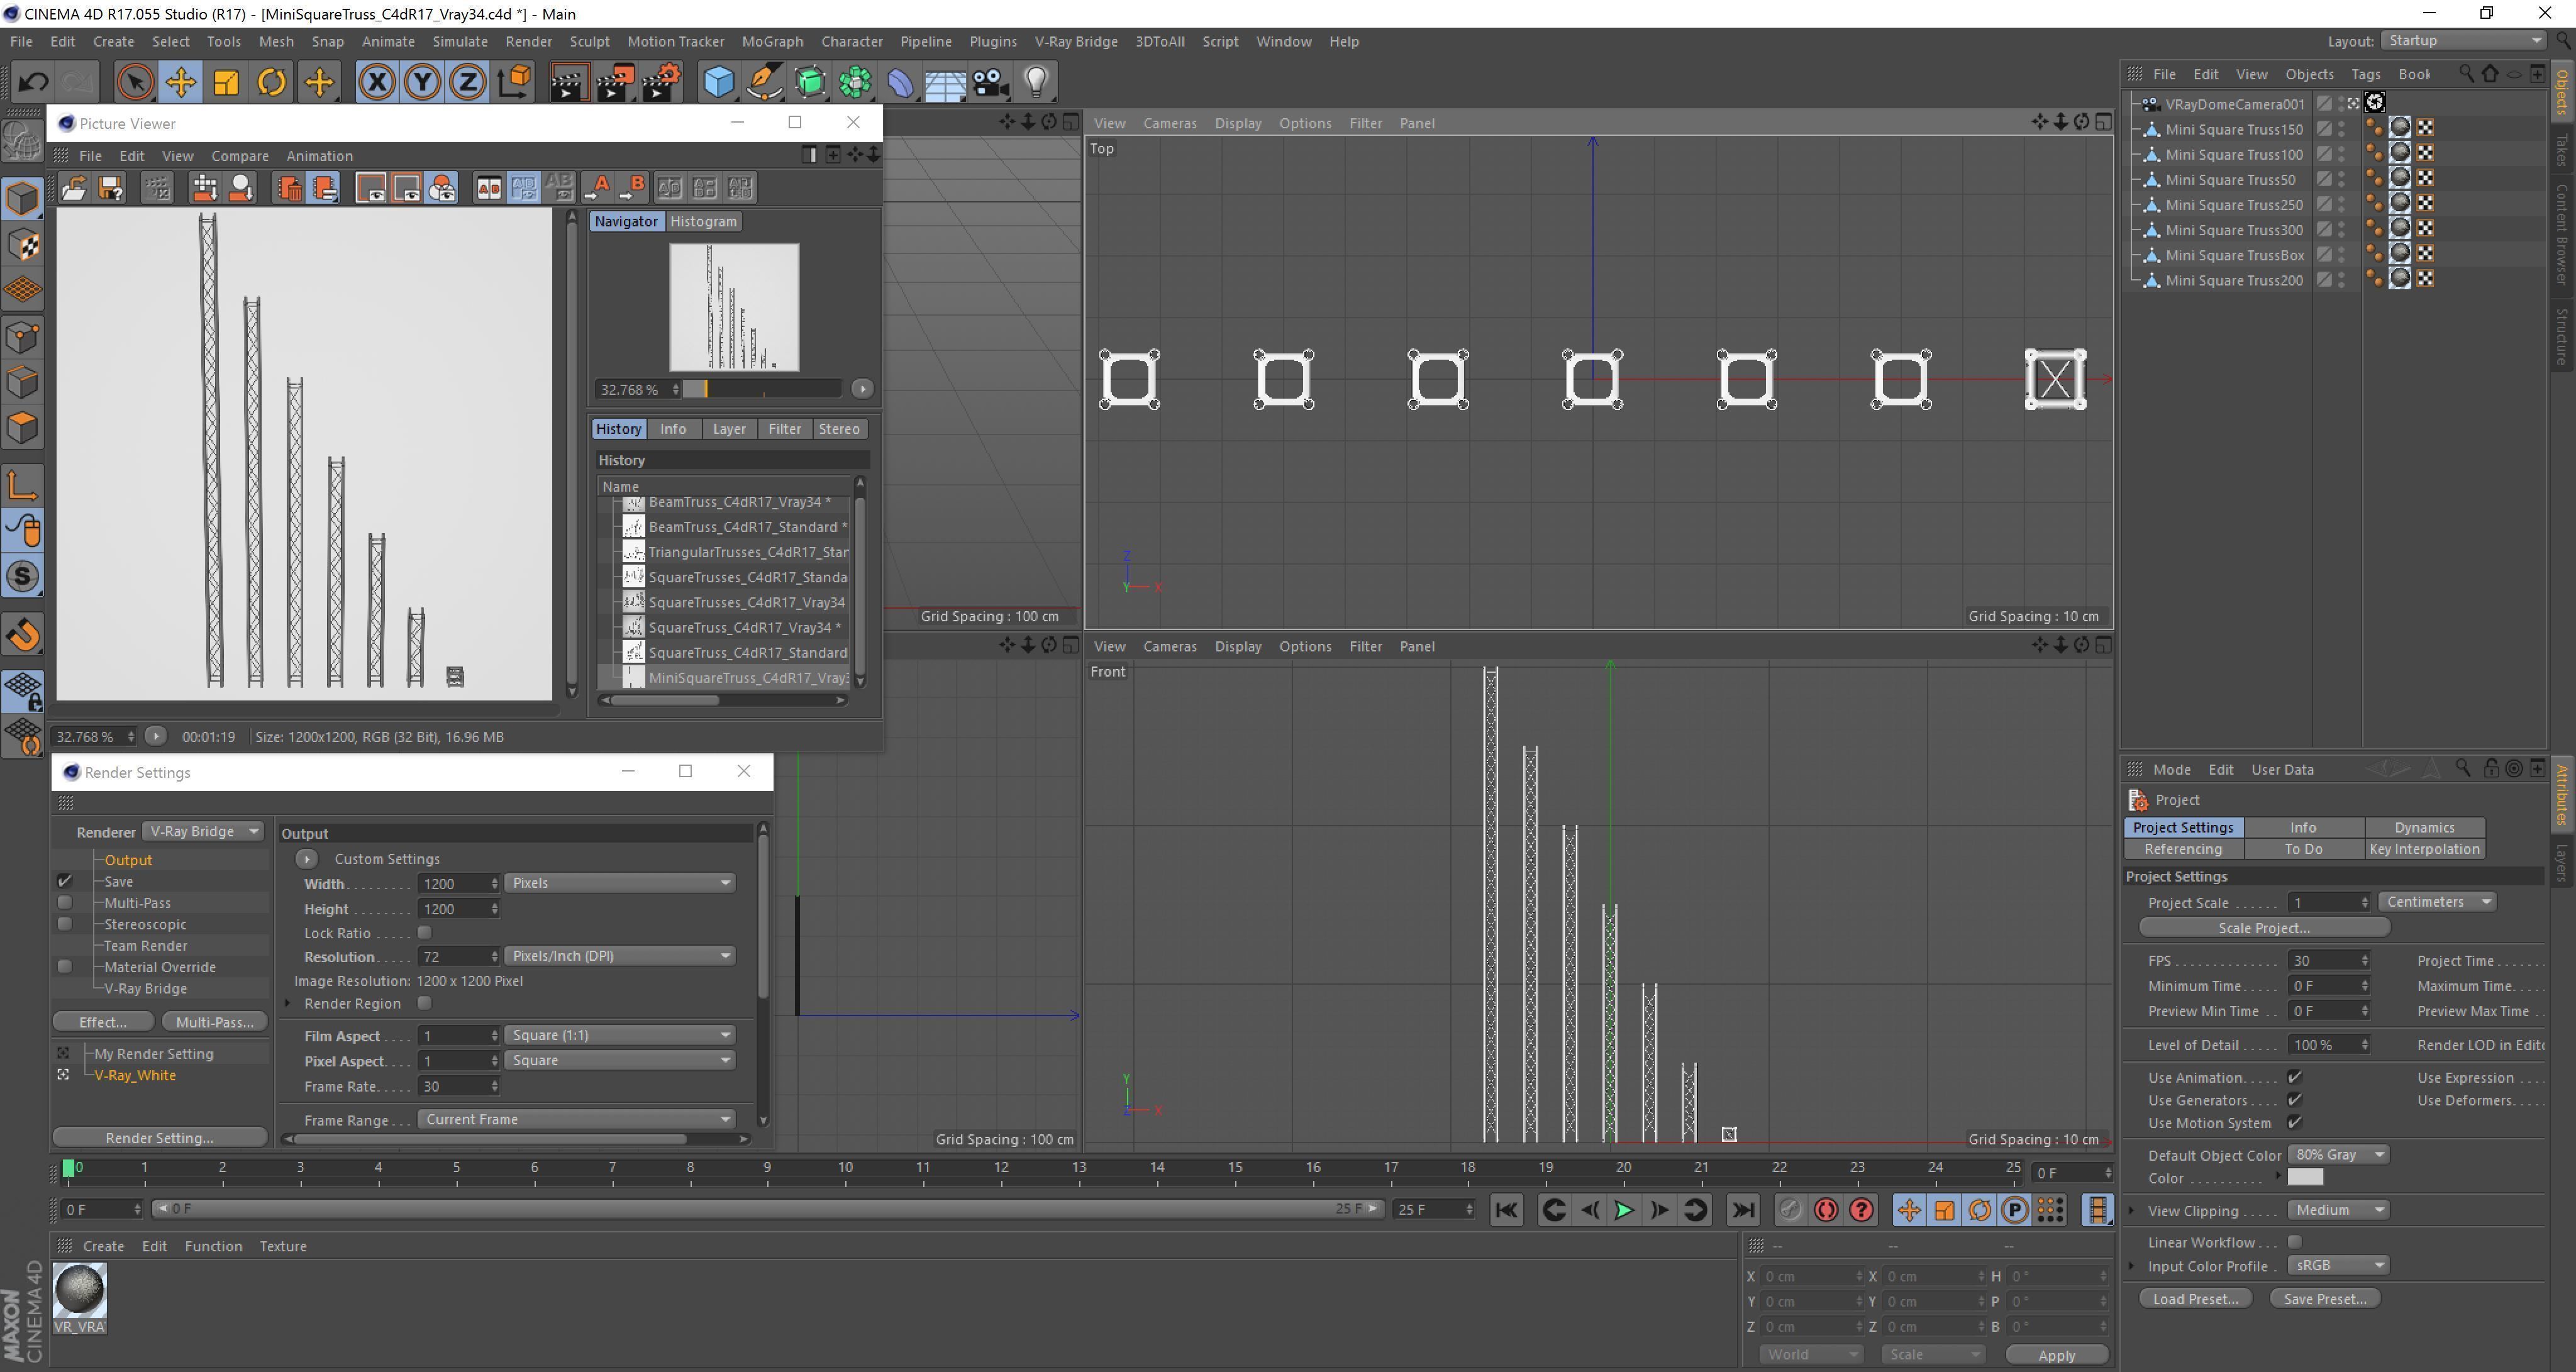Screen dimensions: 2576x1372
Task: Select the Move tool in top toolbar
Action: pyautogui.click(x=181, y=82)
